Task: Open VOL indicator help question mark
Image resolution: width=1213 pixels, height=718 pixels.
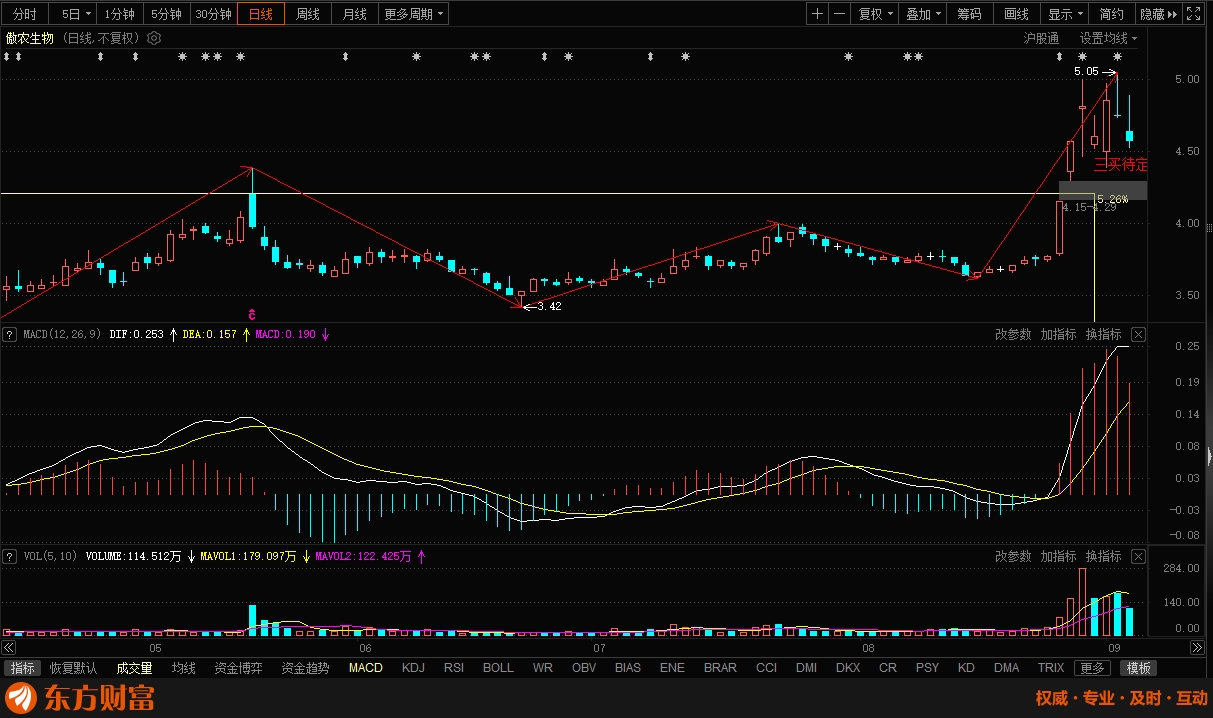Action: (x=11, y=556)
